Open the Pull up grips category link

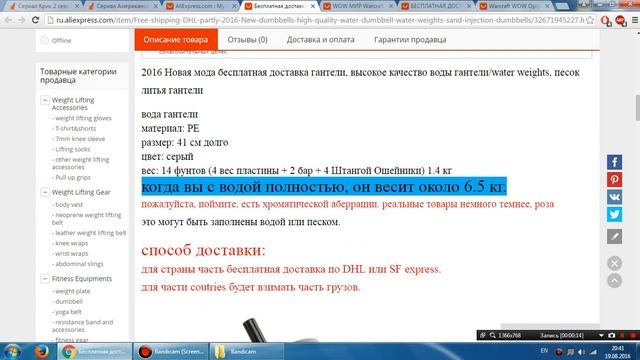pos(73,177)
